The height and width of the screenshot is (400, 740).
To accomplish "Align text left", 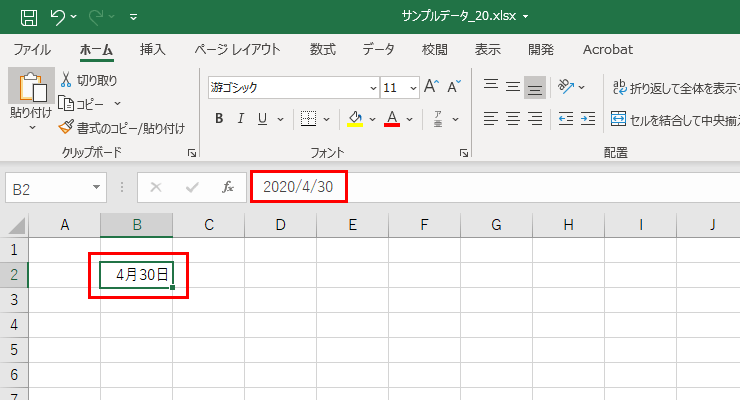I will coord(491,118).
